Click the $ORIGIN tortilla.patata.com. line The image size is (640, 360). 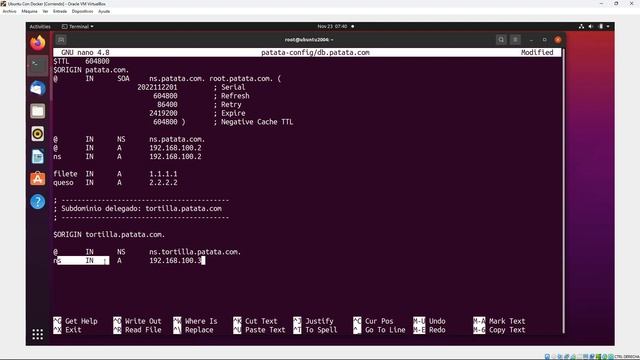(109, 235)
